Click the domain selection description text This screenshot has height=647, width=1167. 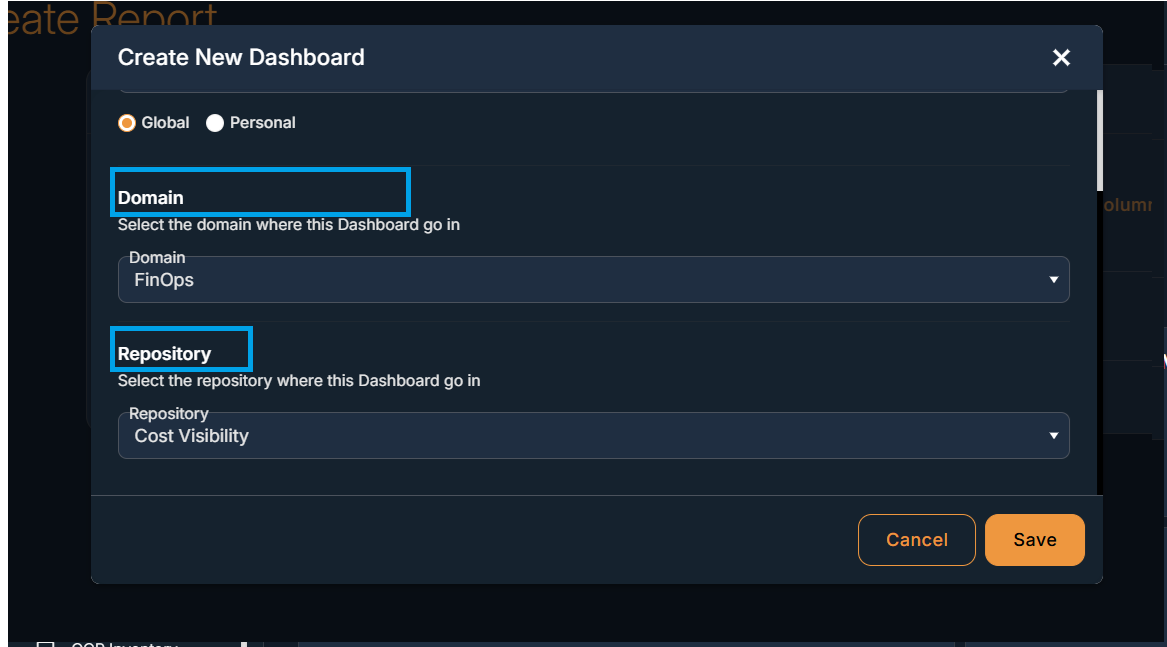click(289, 225)
